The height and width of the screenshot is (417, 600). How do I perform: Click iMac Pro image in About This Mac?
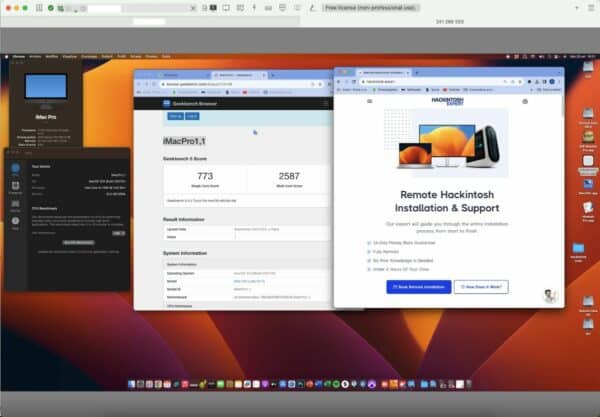click(x=46, y=90)
